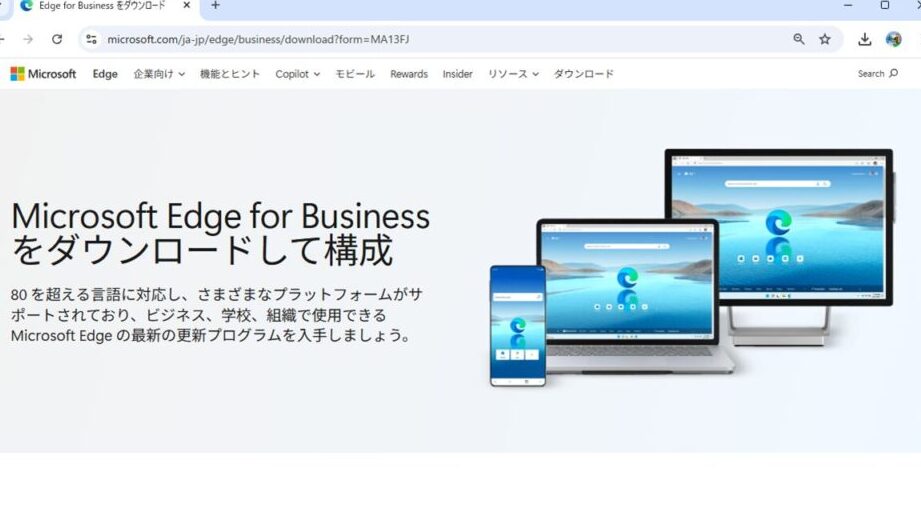The image size is (921, 518).
Task: Open the profile avatar menu
Action: [893, 39]
